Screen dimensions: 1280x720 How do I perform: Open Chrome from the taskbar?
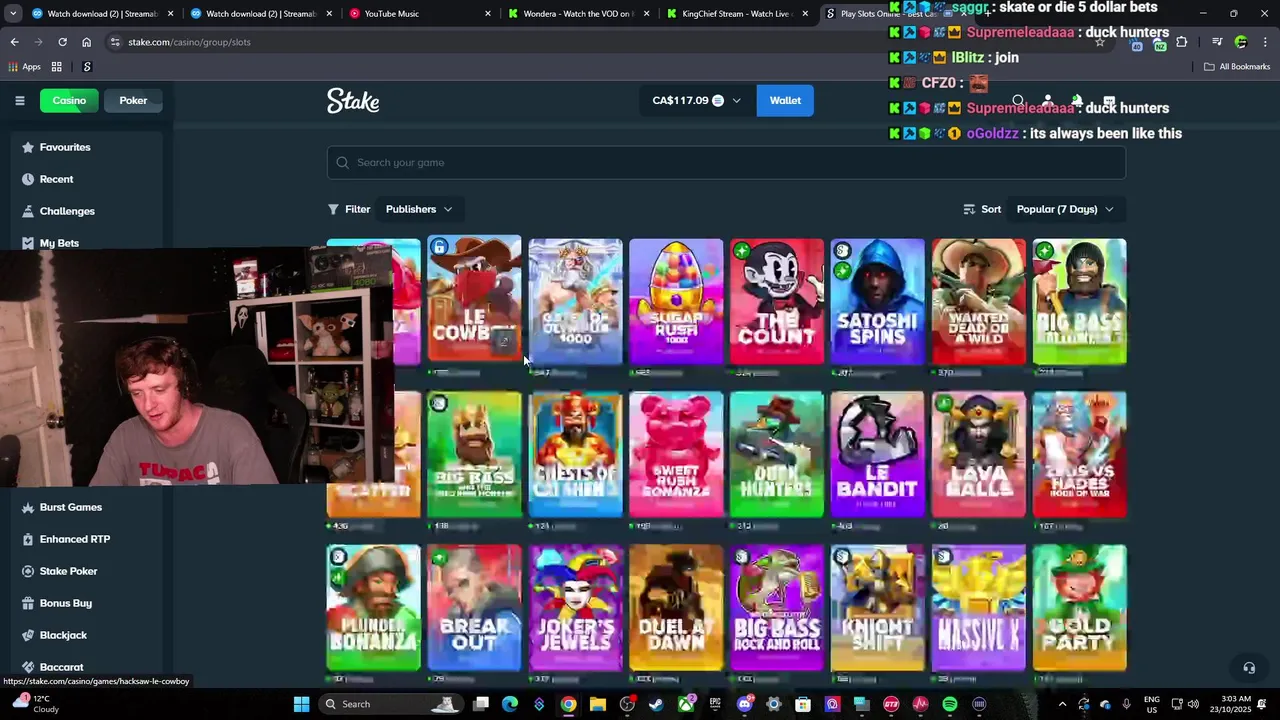click(568, 704)
